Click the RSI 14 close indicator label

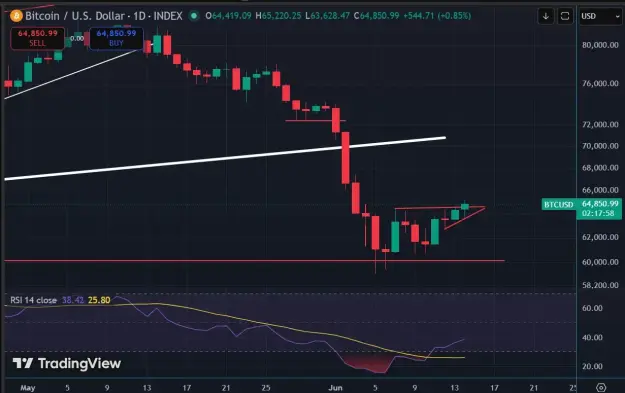[33, 300]
